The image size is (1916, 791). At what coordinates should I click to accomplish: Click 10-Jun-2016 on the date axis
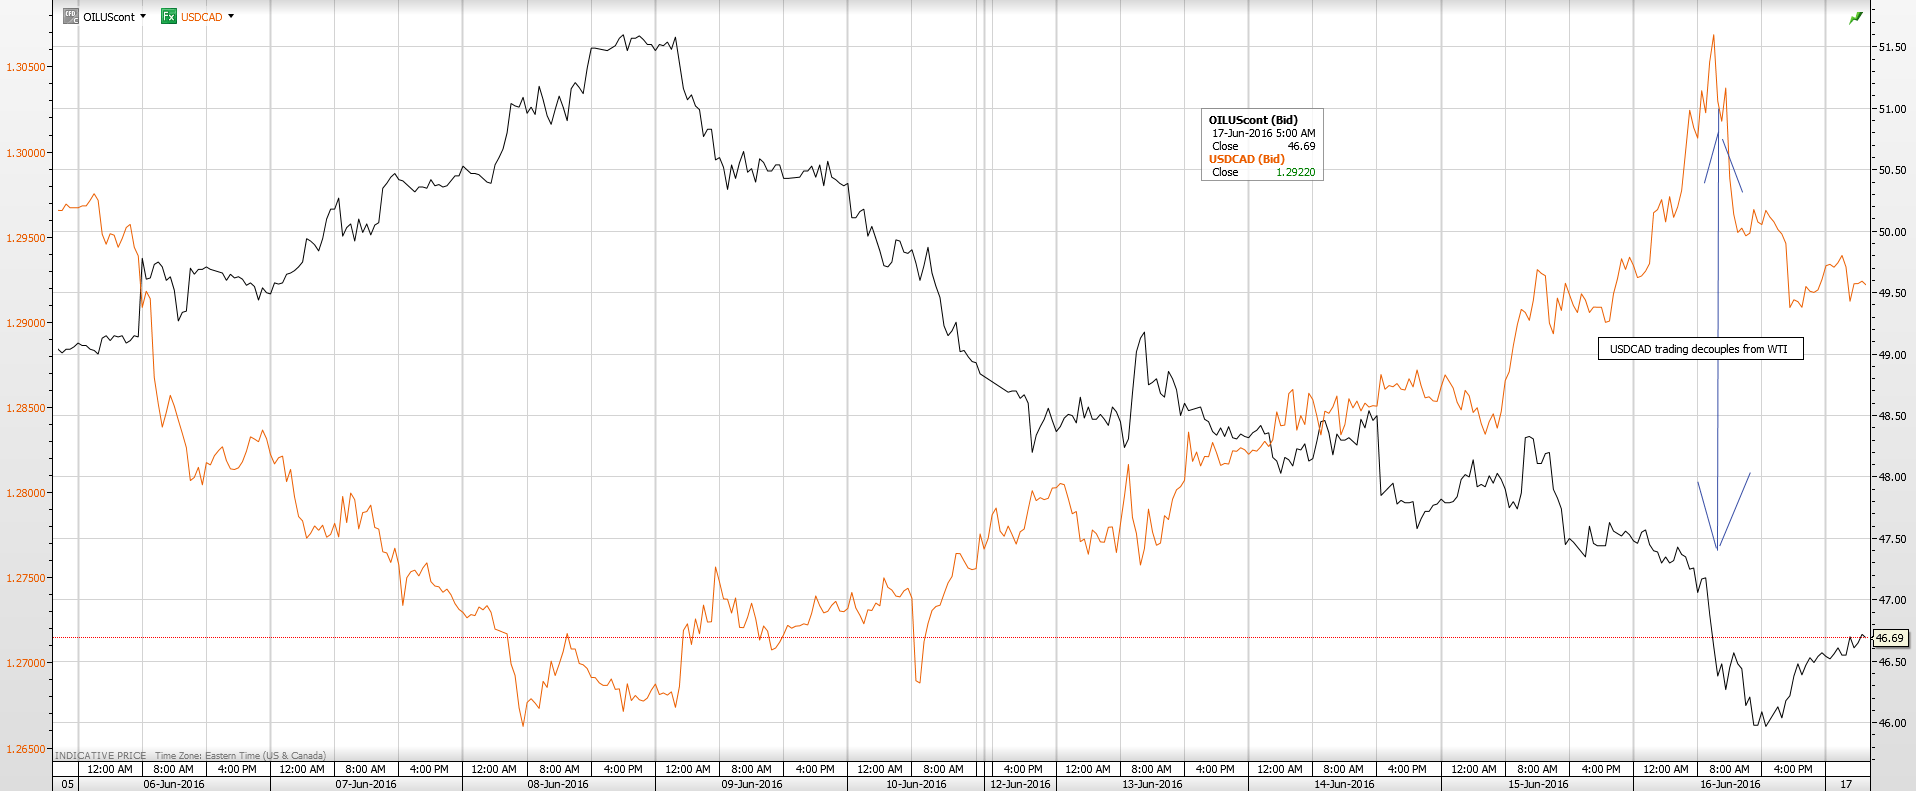916,784
